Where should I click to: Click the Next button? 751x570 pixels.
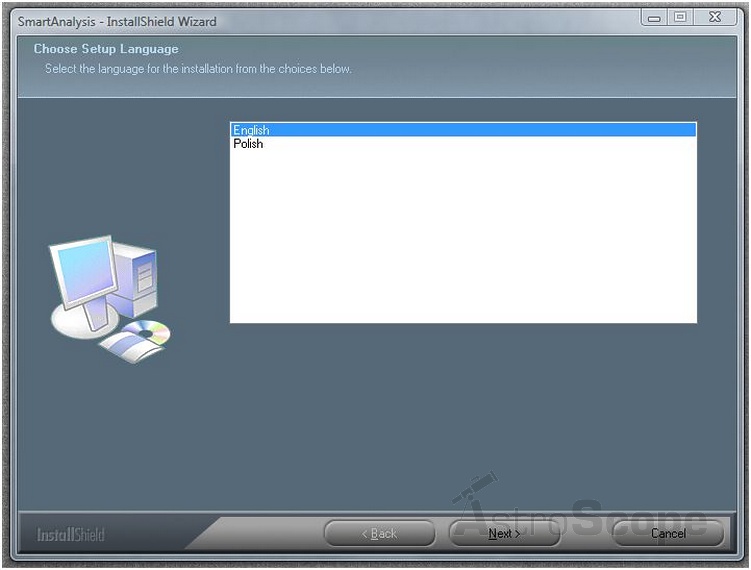click(x=504, y=534)
